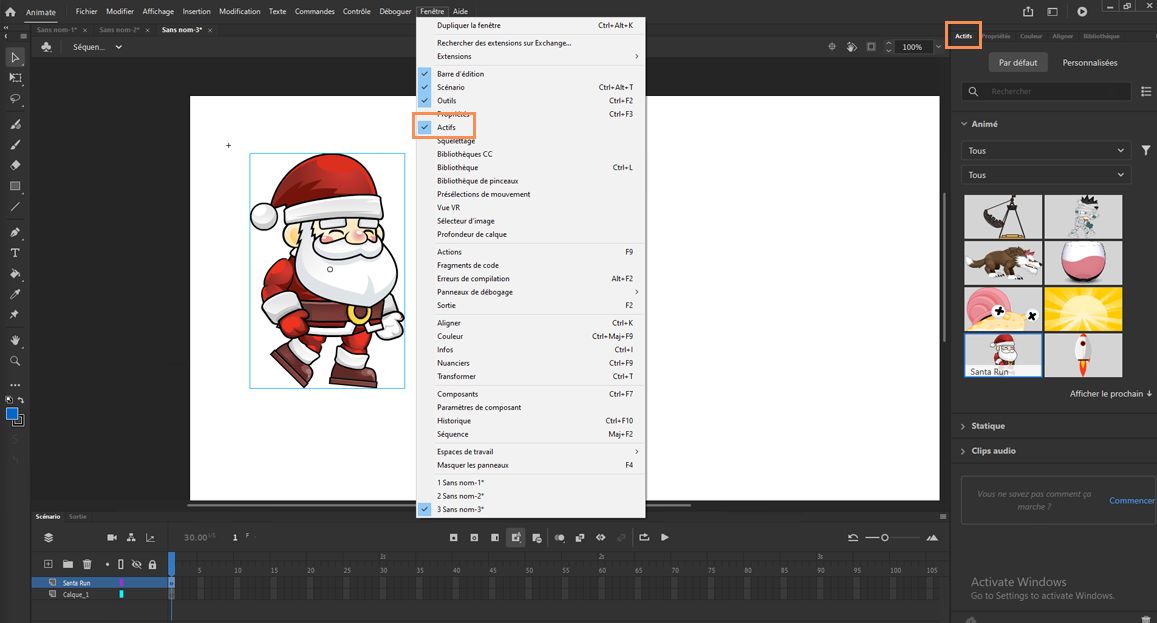The height and width of the screenshot is (623, 1157).
Task: Select checked document 3 Sans nom-3*
Action: tap(531, 509)
